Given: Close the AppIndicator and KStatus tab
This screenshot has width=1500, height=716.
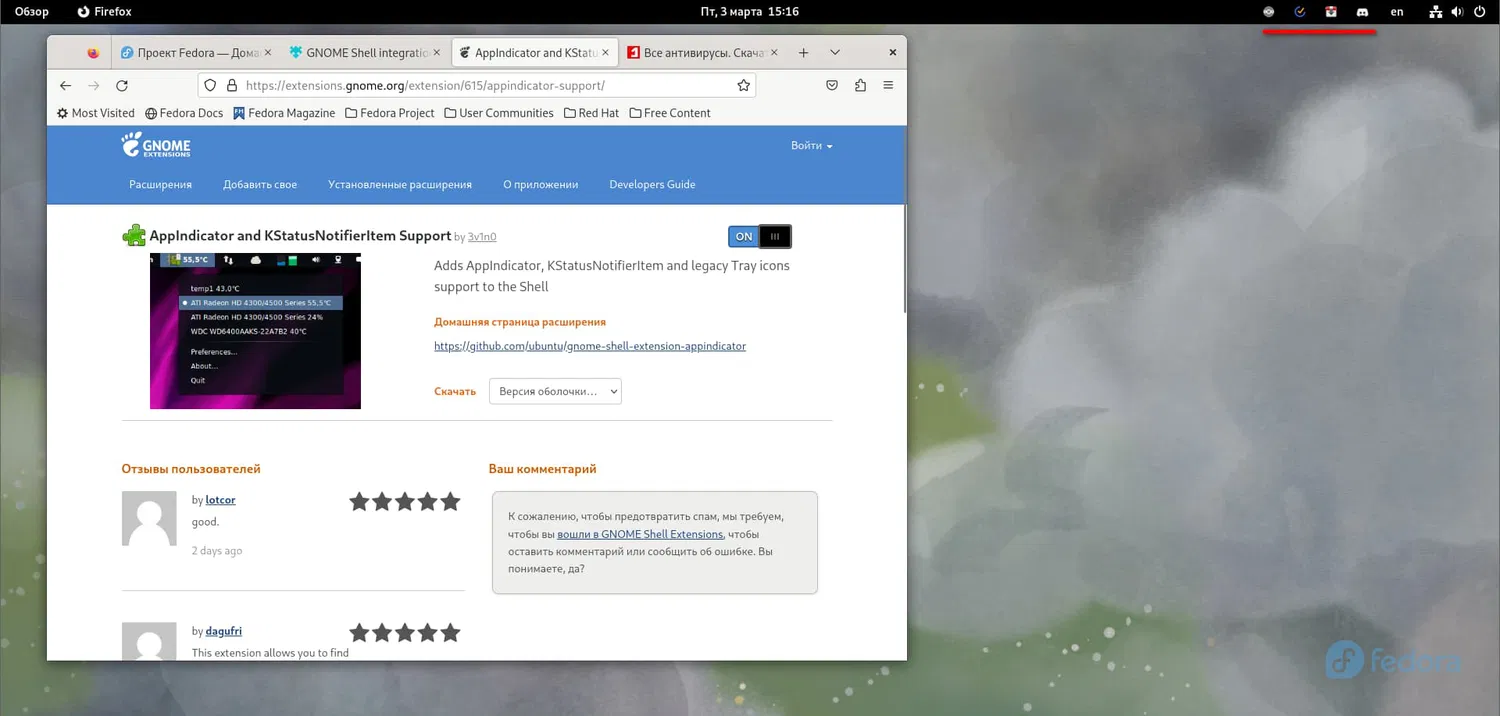Looking at the screenshot, I should (607, 53).
